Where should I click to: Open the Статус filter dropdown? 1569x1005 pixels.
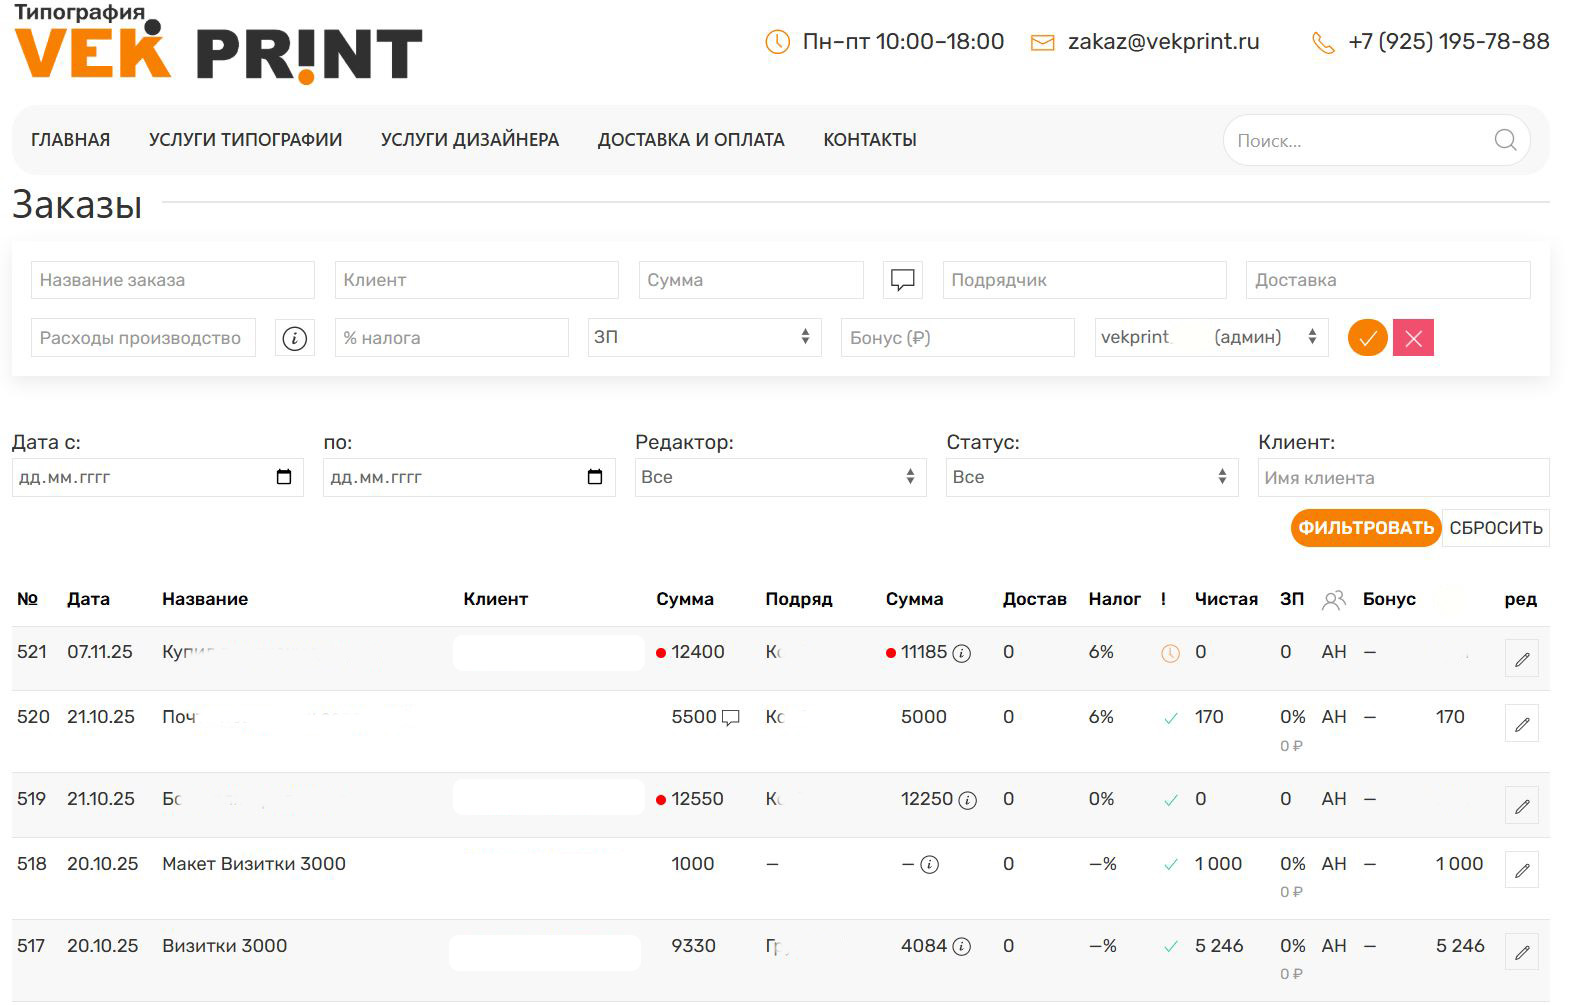coord(1091,477)
